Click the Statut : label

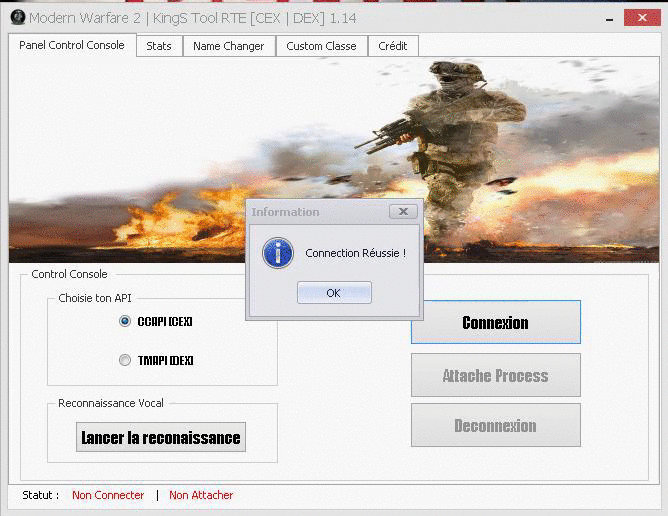coord(40,495)
